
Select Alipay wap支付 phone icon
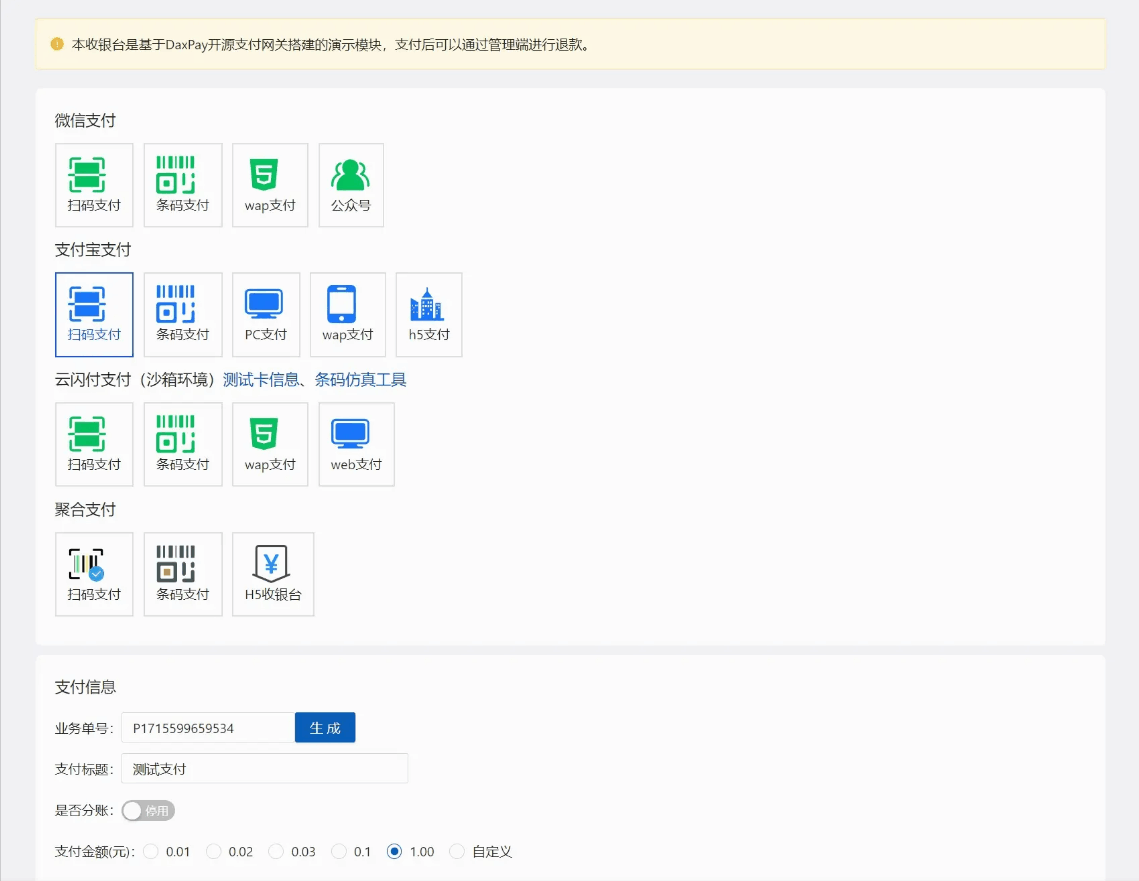point(347,314)
